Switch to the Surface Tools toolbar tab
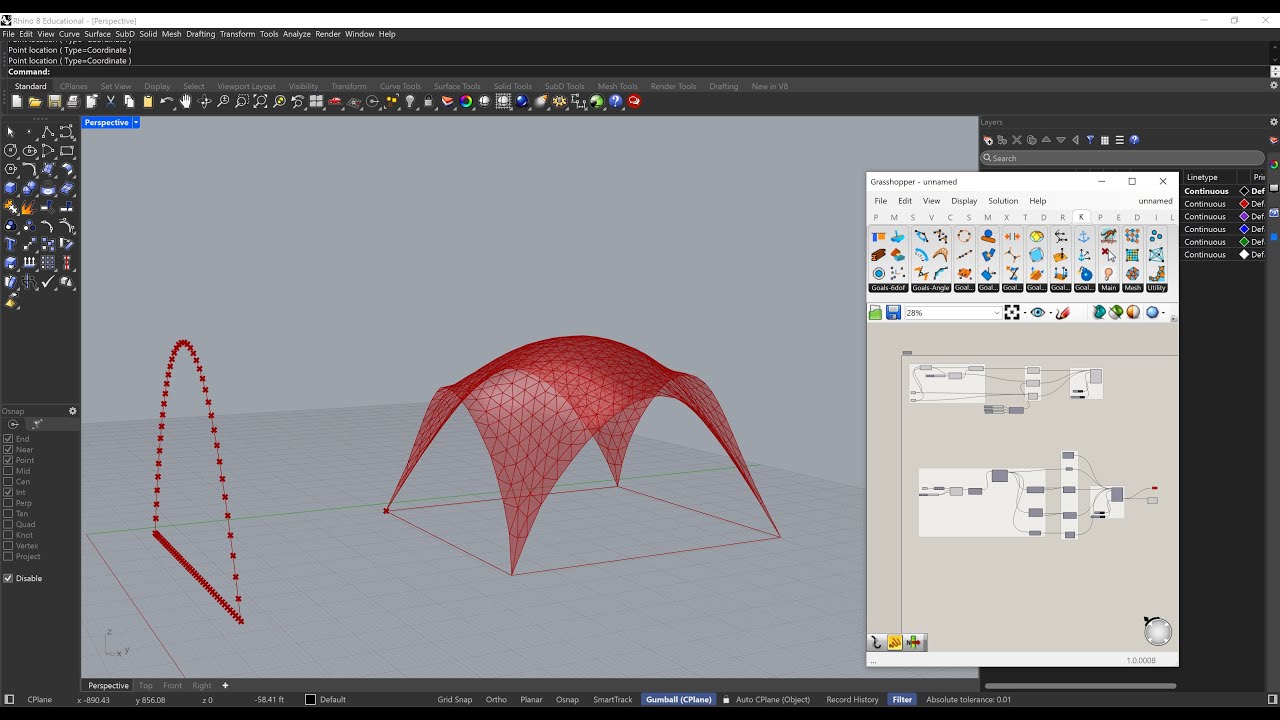The width and height of the screenshot is (1280, 720). pyautogui.click(x=457, y=86)
